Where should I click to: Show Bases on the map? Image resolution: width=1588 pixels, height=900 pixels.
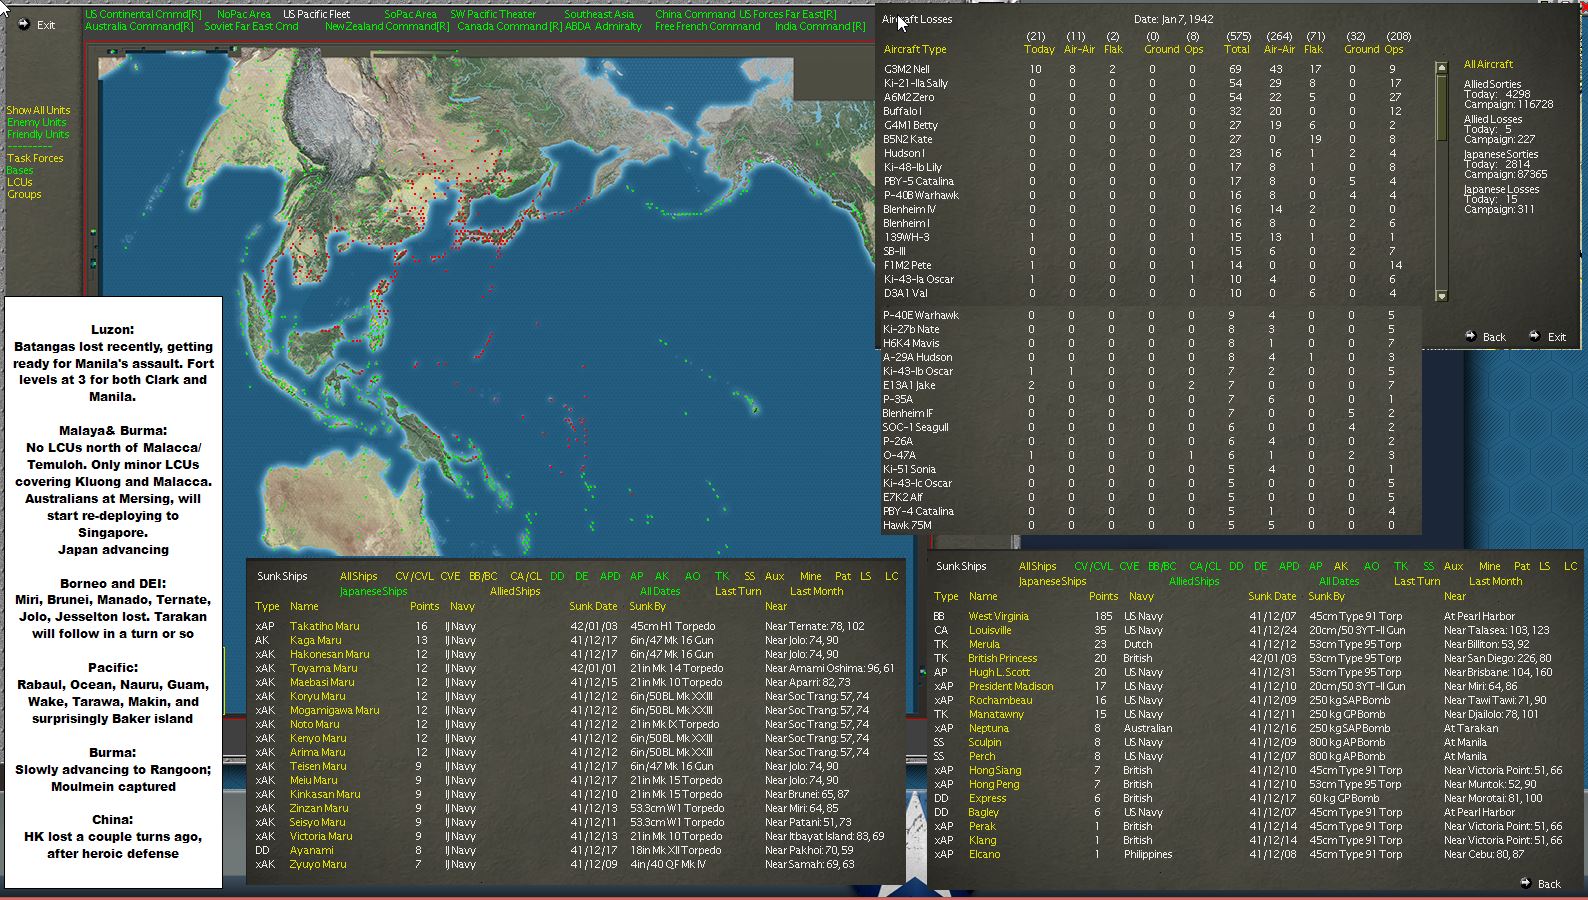pyautogui.click(x=19, y=170)
